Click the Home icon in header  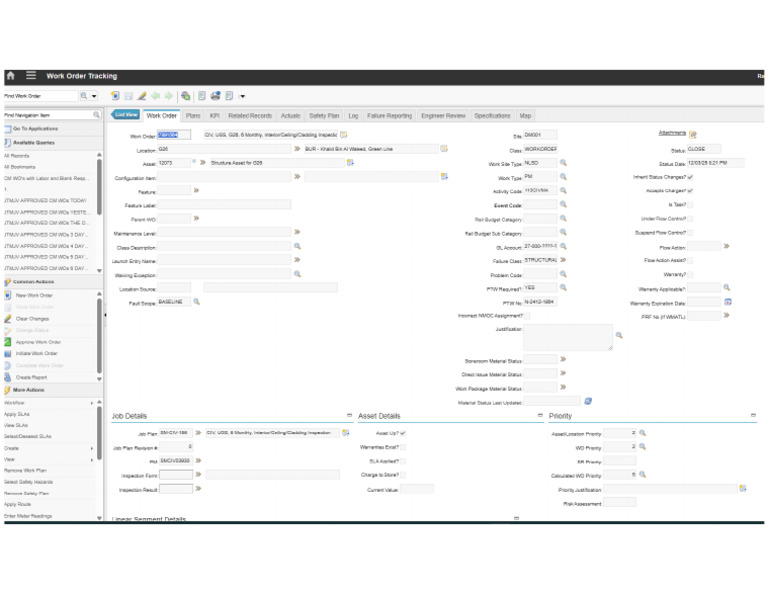click(x=10, y=76)
